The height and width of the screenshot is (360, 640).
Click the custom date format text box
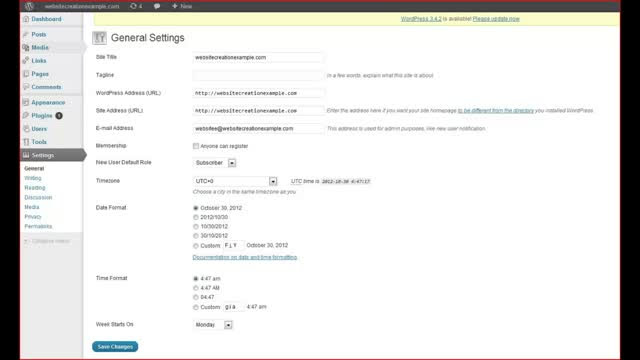(x=233, y=246)
